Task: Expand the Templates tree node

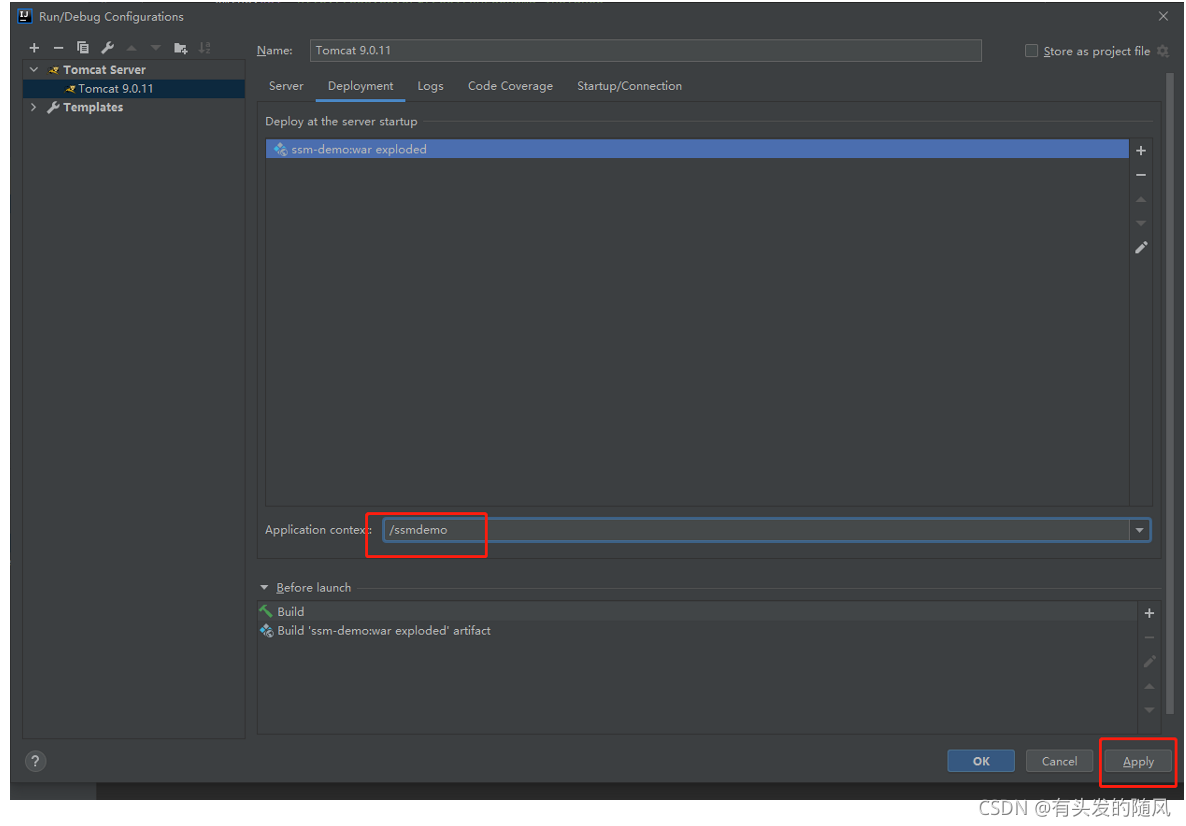Action: tap(34, 107)
